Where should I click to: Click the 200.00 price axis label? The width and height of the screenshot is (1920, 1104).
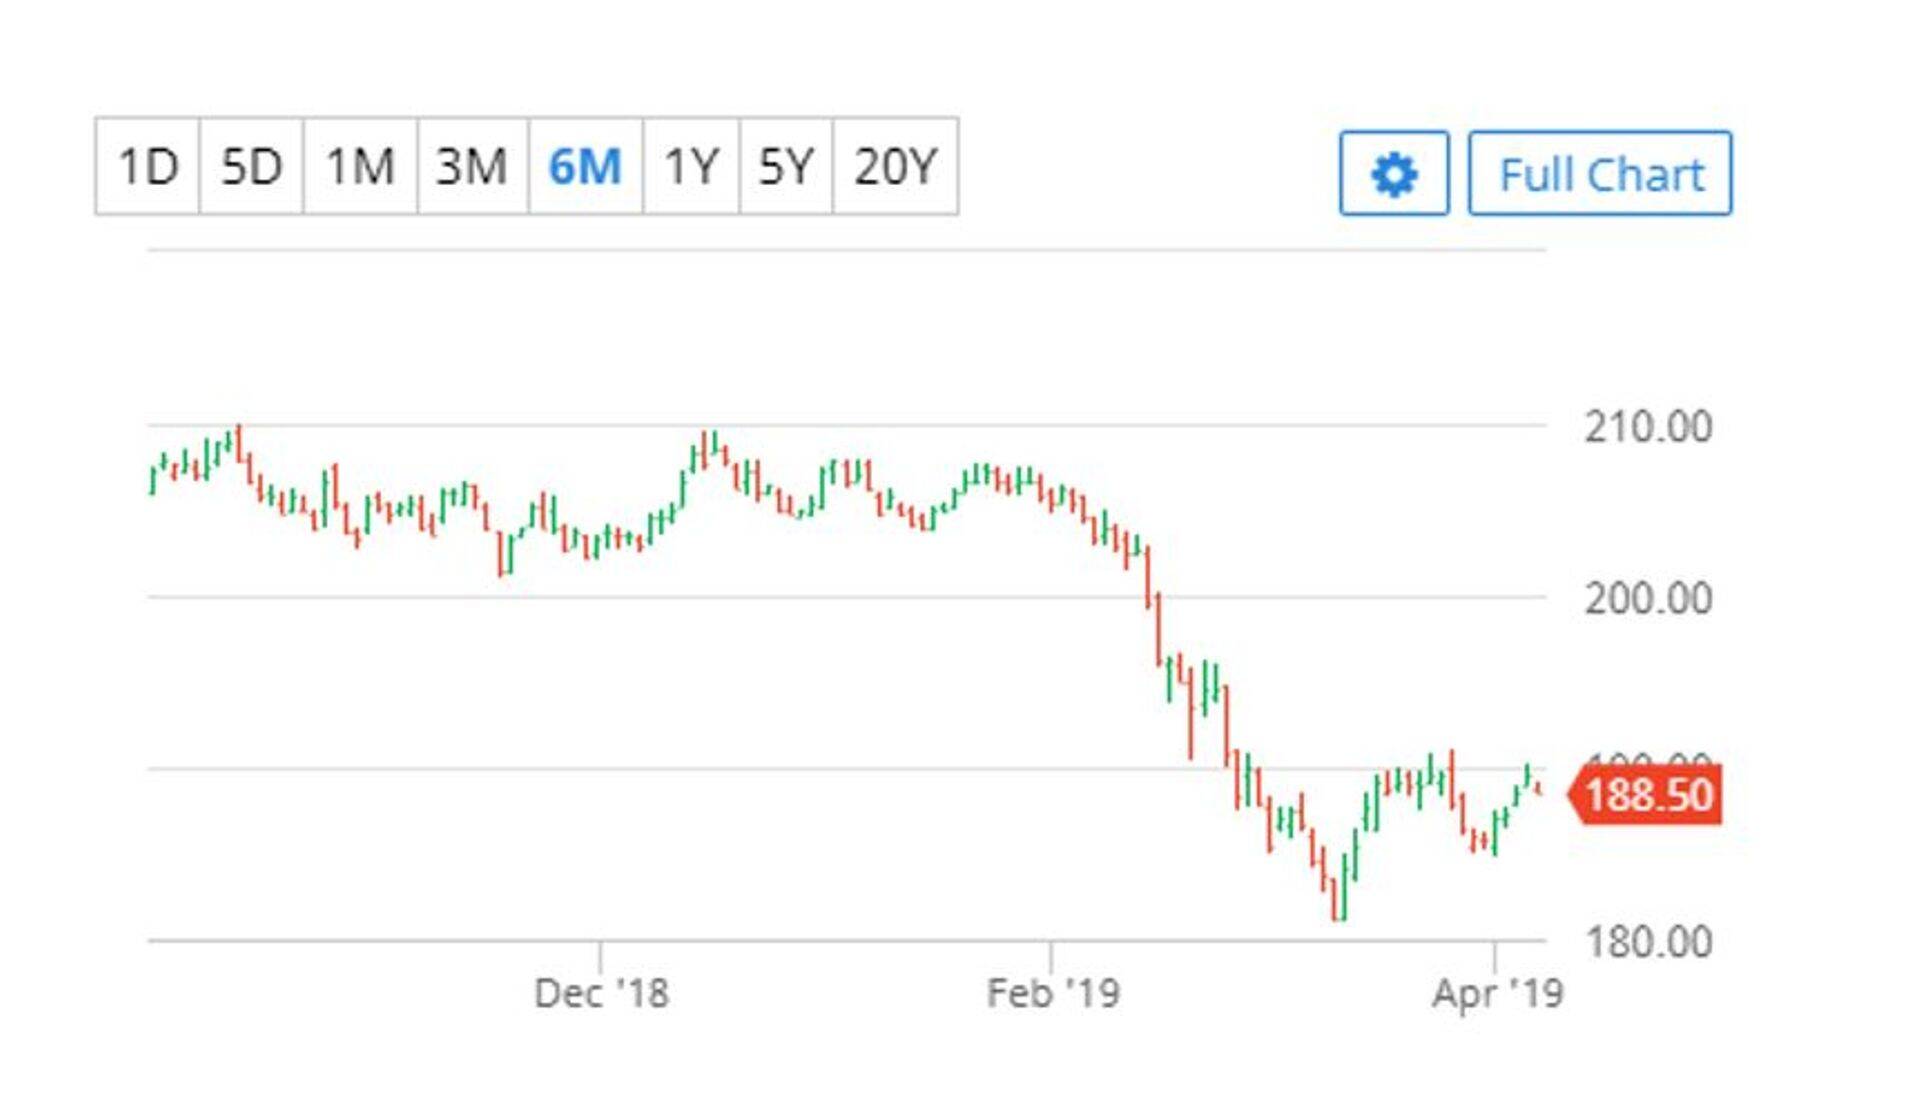coord(1648,599)
